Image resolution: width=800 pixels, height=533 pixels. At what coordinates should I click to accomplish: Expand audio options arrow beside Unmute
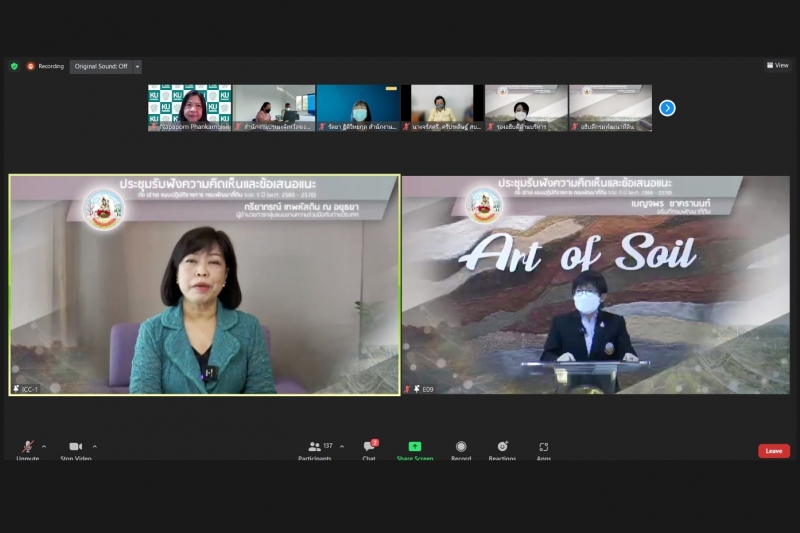point(44,447)
